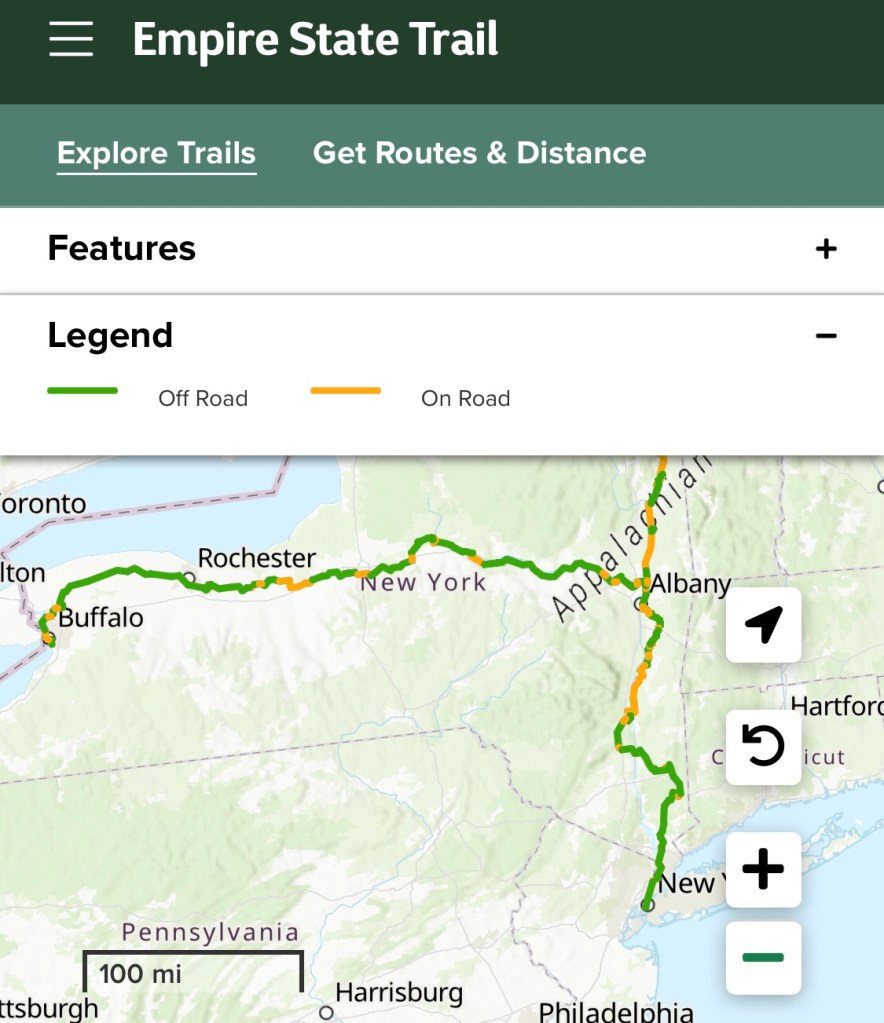Click the trail endpoint marker at New York
Screen dimensions: 884x1023
tap(647, 905)
